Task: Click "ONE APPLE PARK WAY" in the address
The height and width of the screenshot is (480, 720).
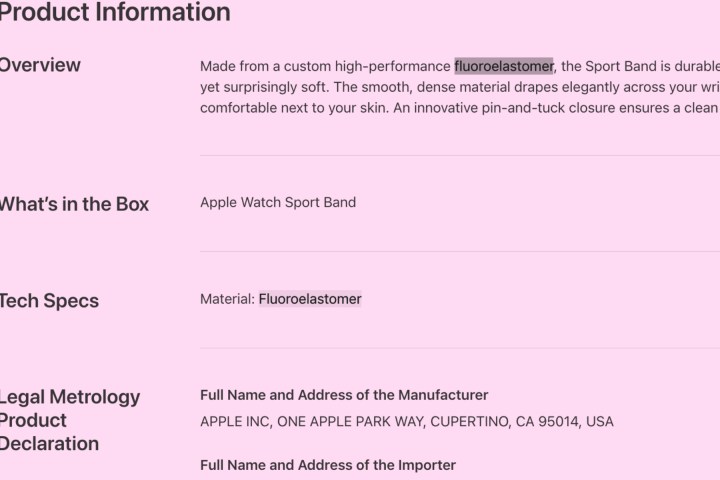Action: (x=342, y=422)
